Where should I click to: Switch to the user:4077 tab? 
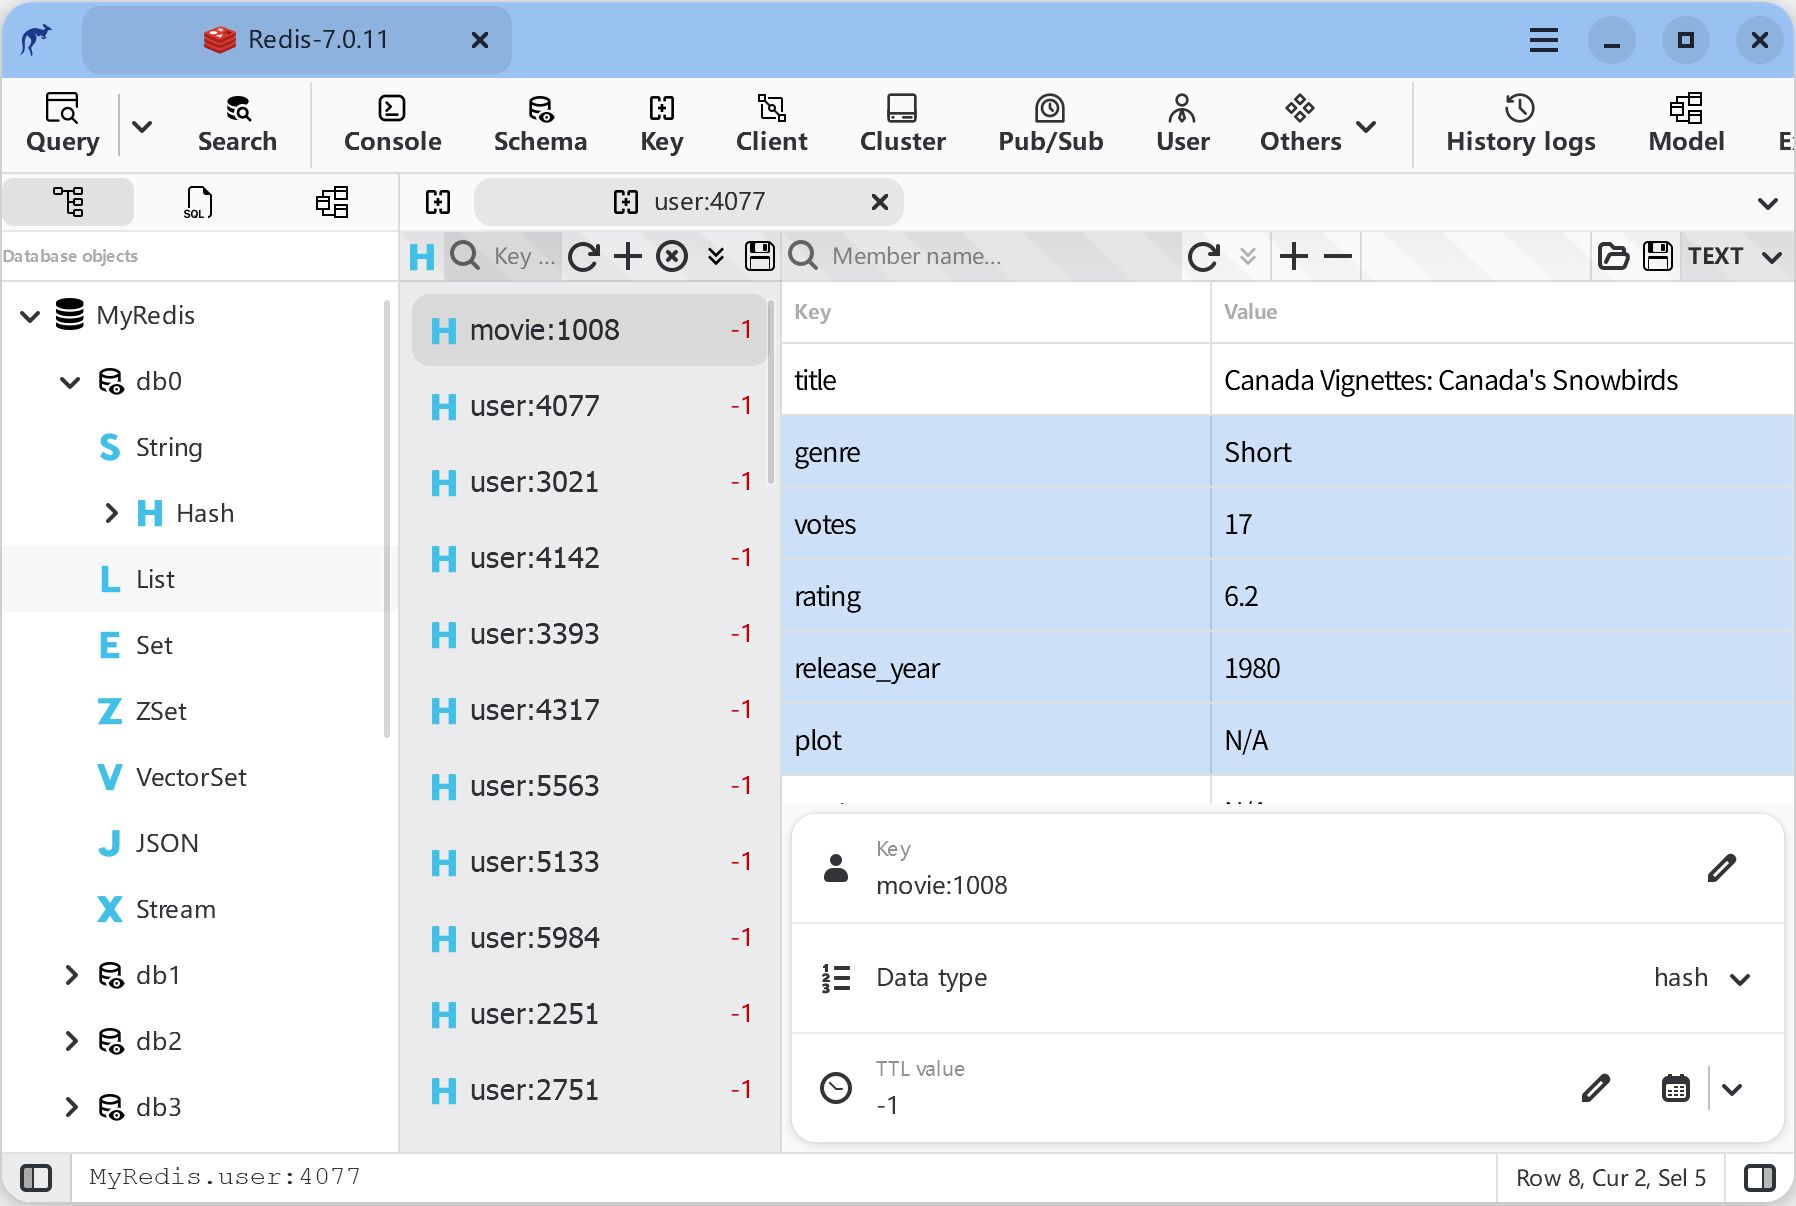click(x=689, y=202)
